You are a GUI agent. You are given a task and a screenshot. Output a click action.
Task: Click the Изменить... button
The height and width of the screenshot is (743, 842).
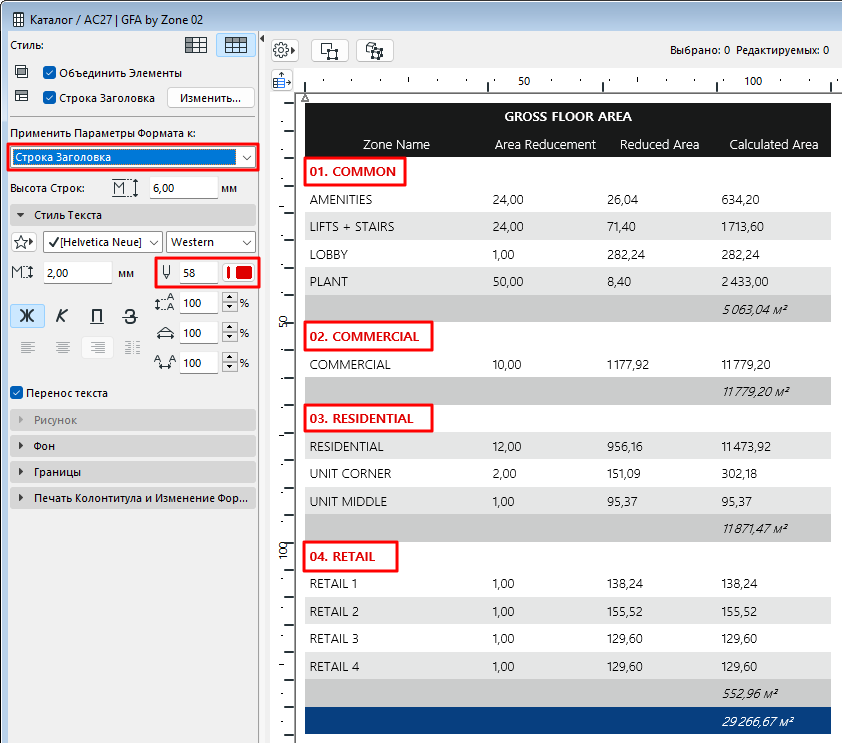tap(210, 98)
